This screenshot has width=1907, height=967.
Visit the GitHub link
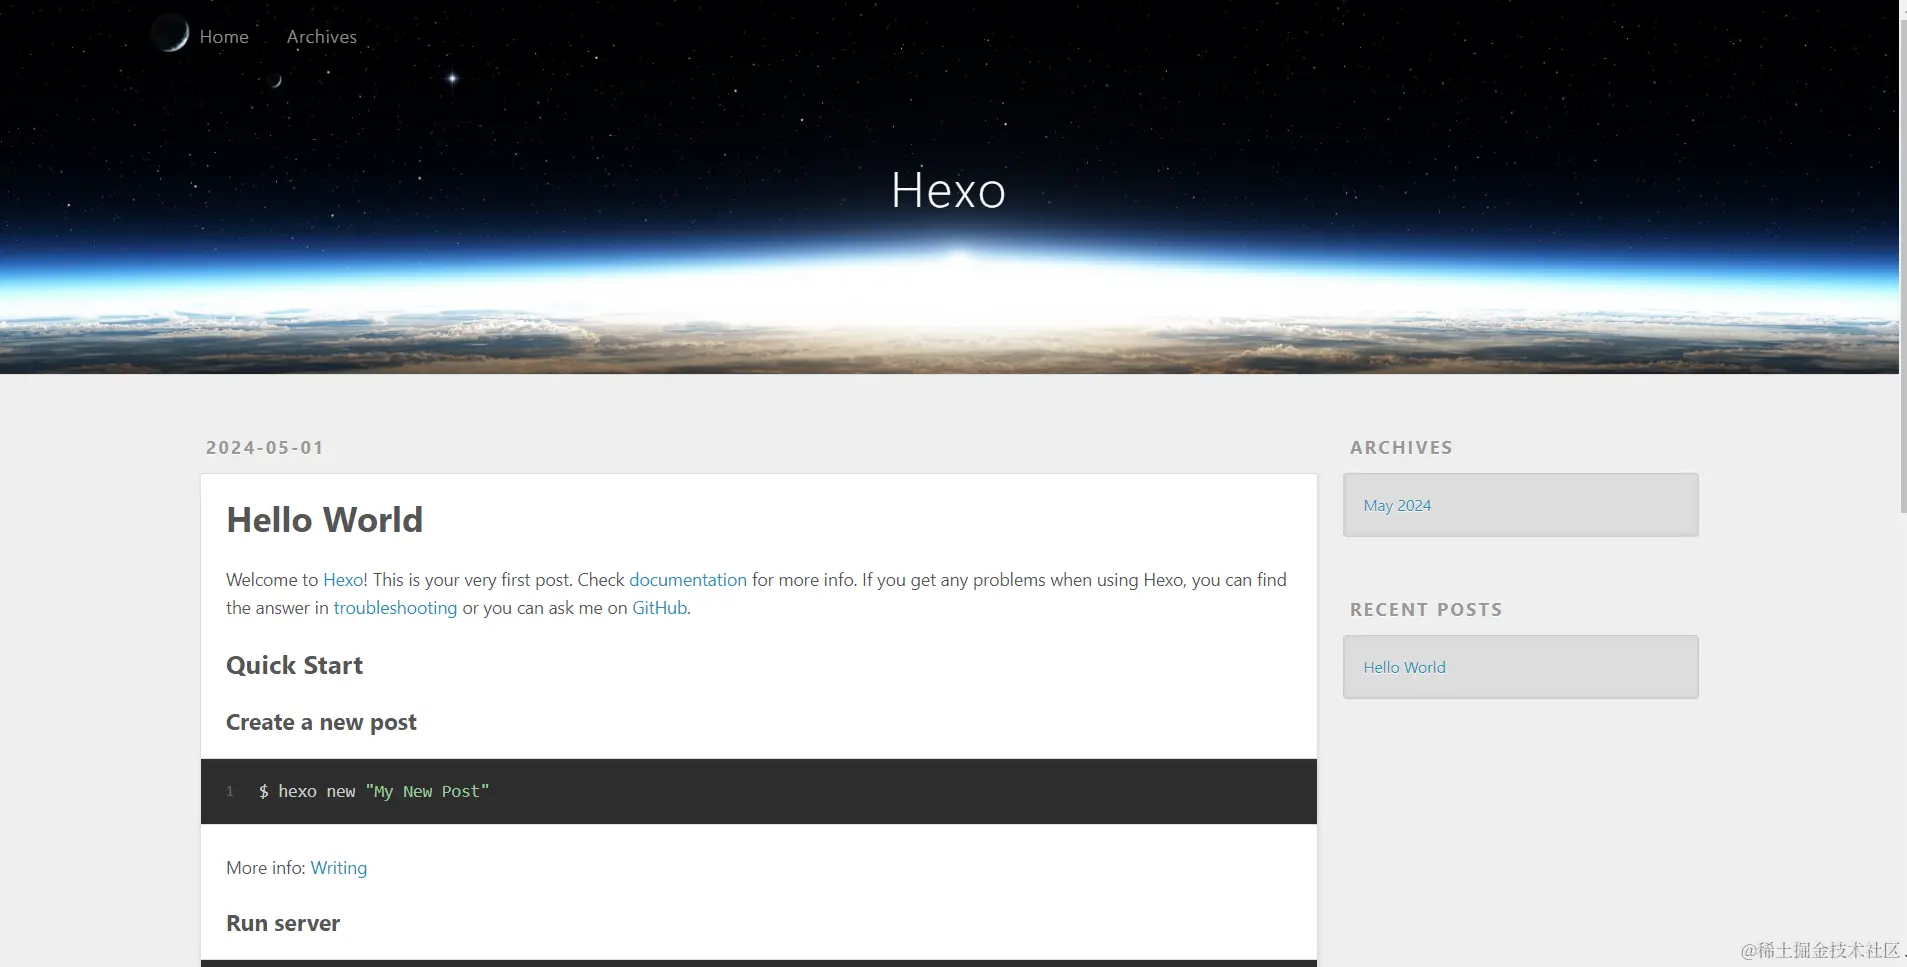coord(659,607)
